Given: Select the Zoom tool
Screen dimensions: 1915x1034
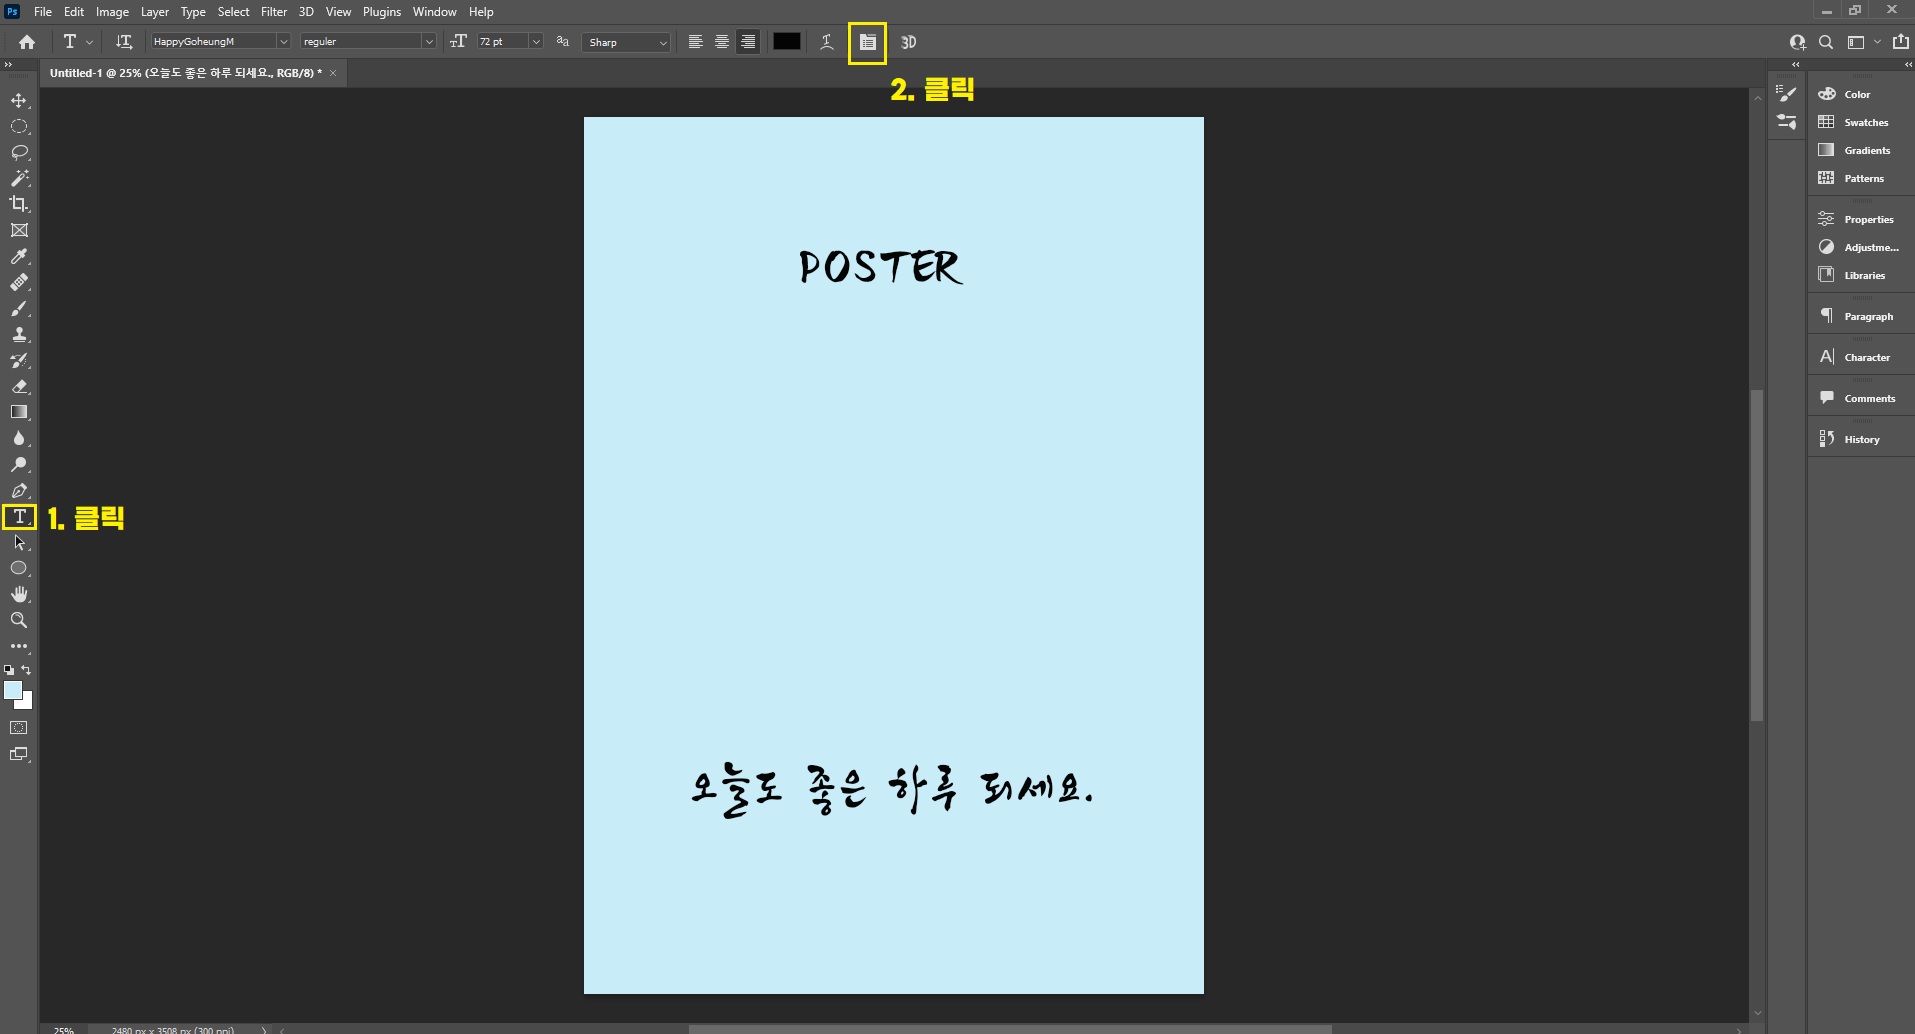Looking at the screenshot, I should point(19,620).
